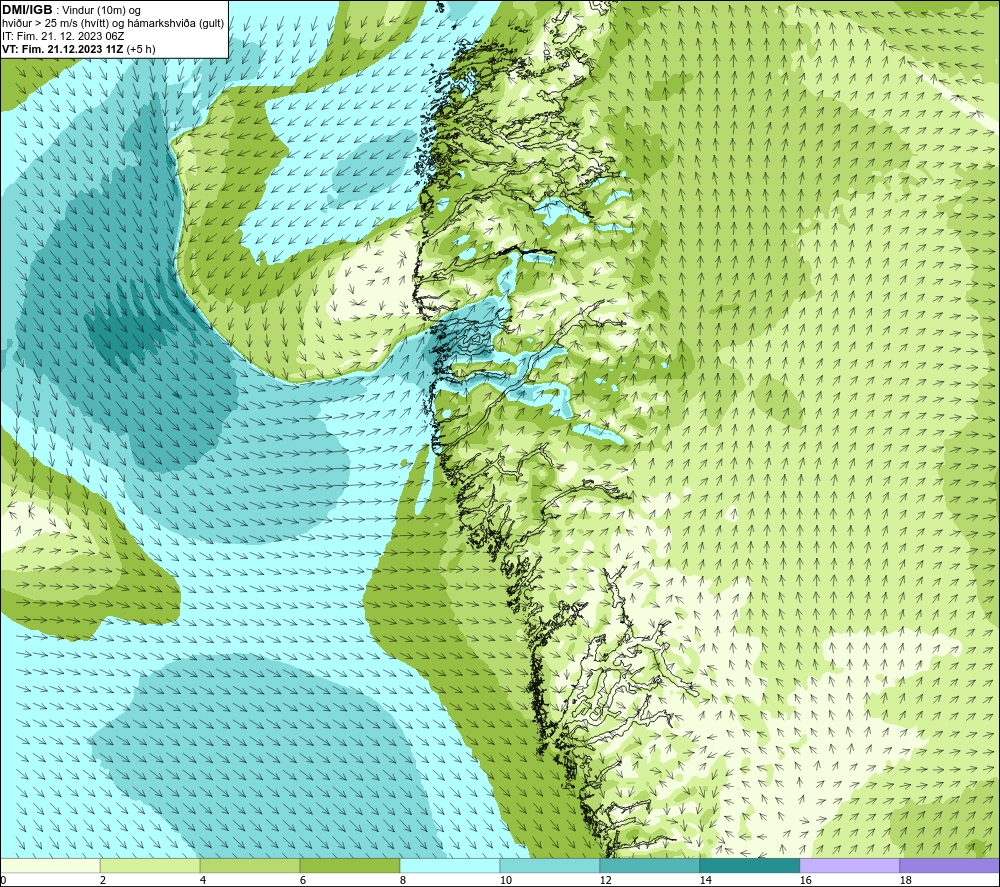The height and width of the screenshot is (887, 1000).
Task: Click the legend scale label '2'
Action: pos(103,880)
